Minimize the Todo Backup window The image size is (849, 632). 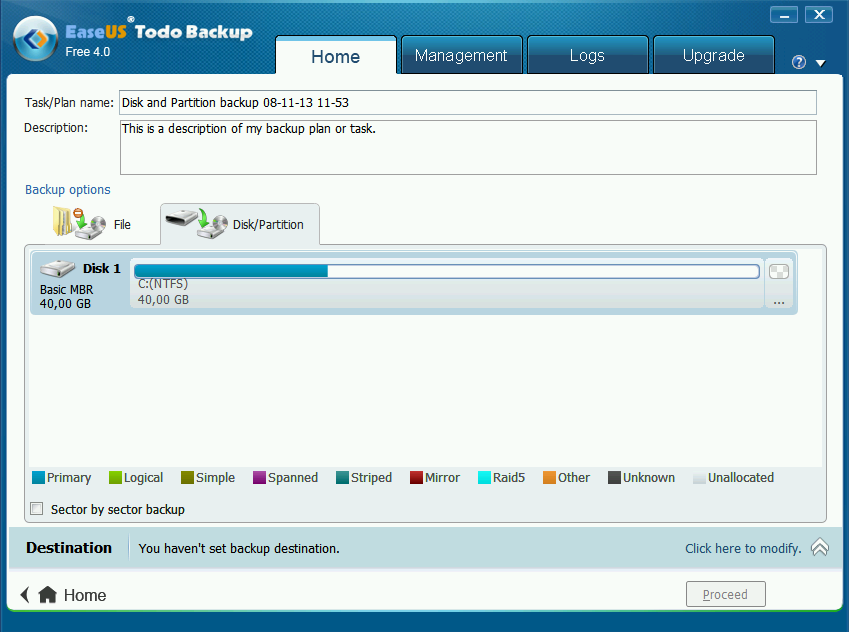(x=784, y=15)
